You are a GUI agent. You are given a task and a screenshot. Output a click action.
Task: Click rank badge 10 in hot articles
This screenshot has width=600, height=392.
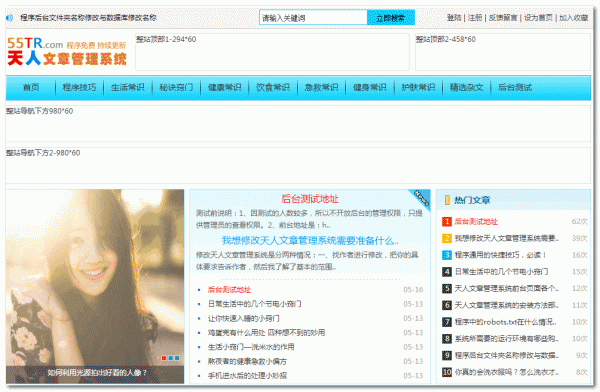447,372
